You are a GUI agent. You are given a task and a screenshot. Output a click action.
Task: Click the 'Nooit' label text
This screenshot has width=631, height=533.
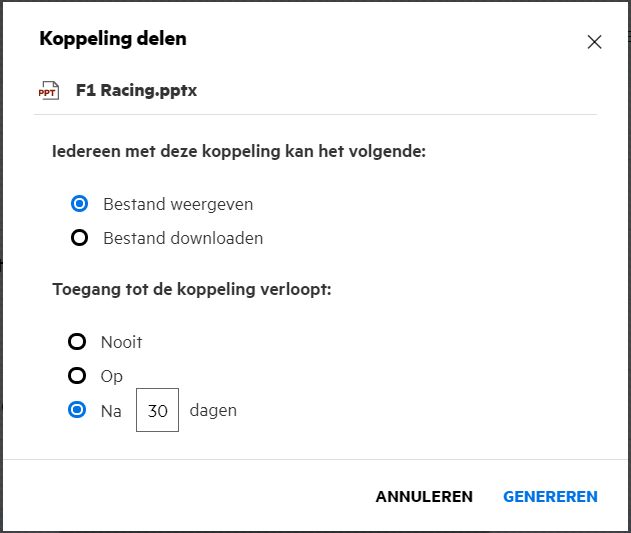[x=122, y=342]
